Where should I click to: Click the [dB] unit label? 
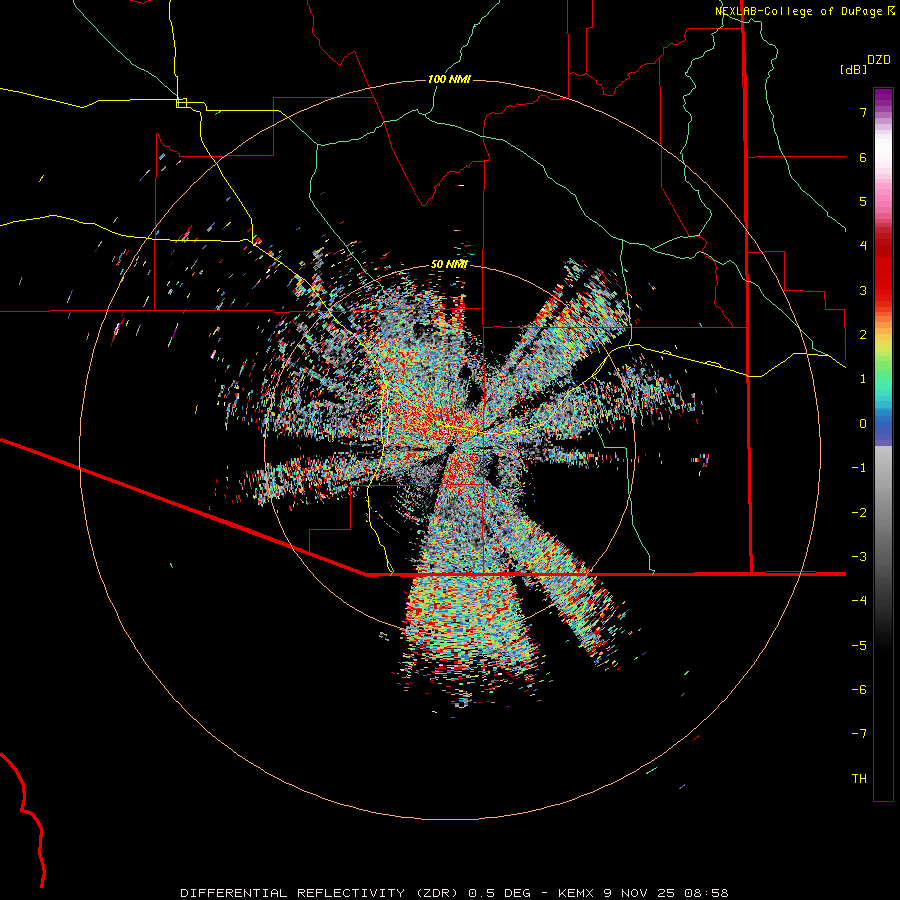coord(854,69)
